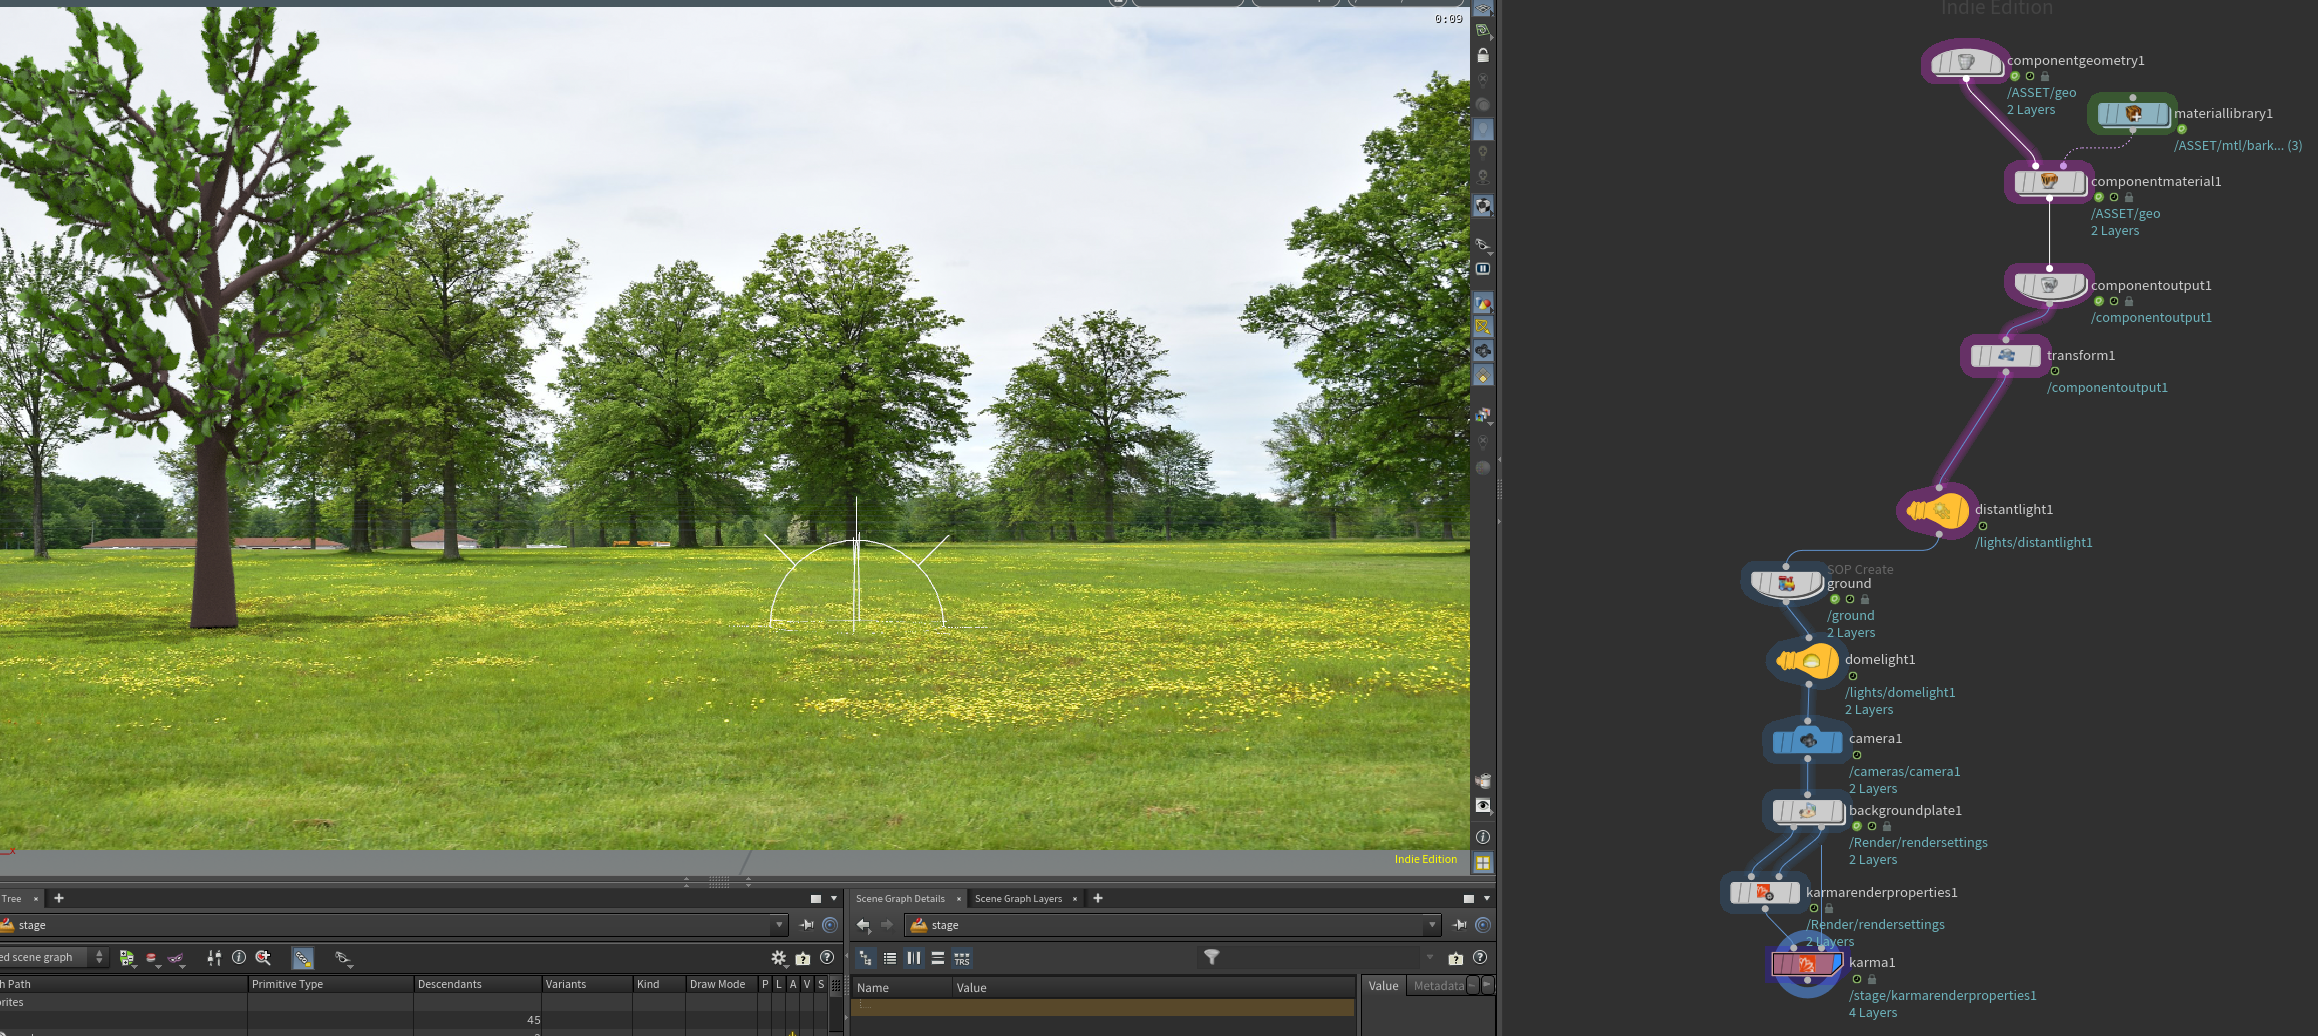Click the distantlight1 light bulb node

1937,511
